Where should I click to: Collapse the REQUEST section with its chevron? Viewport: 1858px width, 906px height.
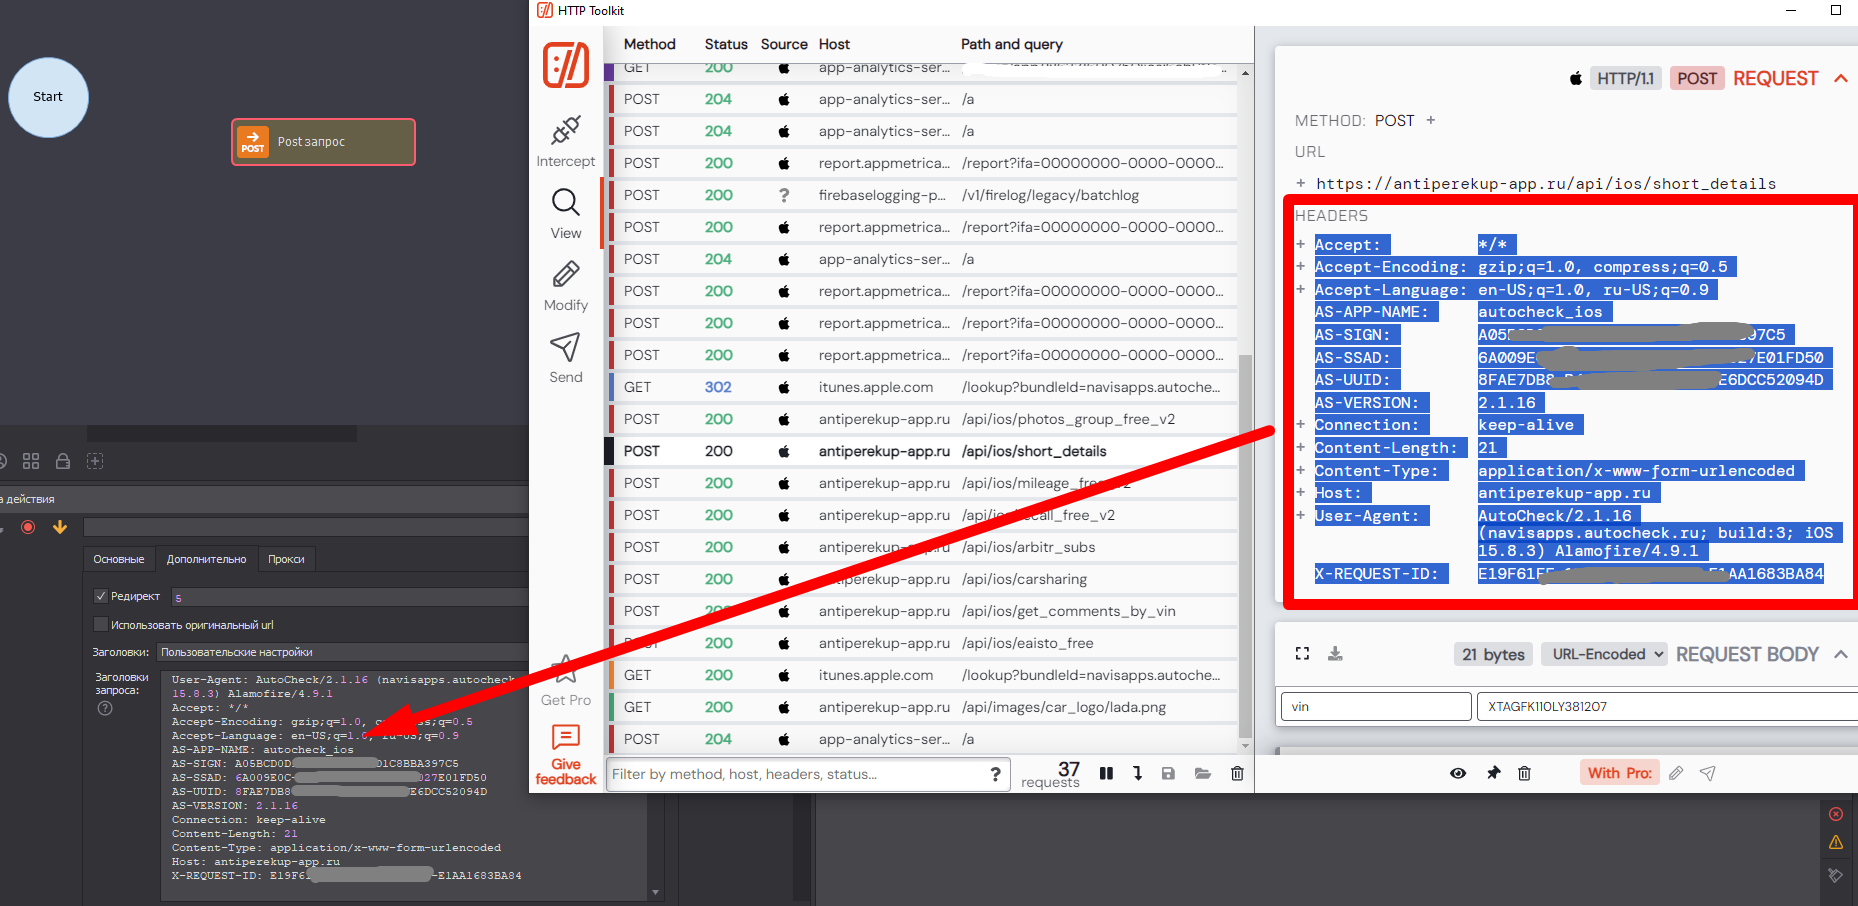coord(1841,78)
